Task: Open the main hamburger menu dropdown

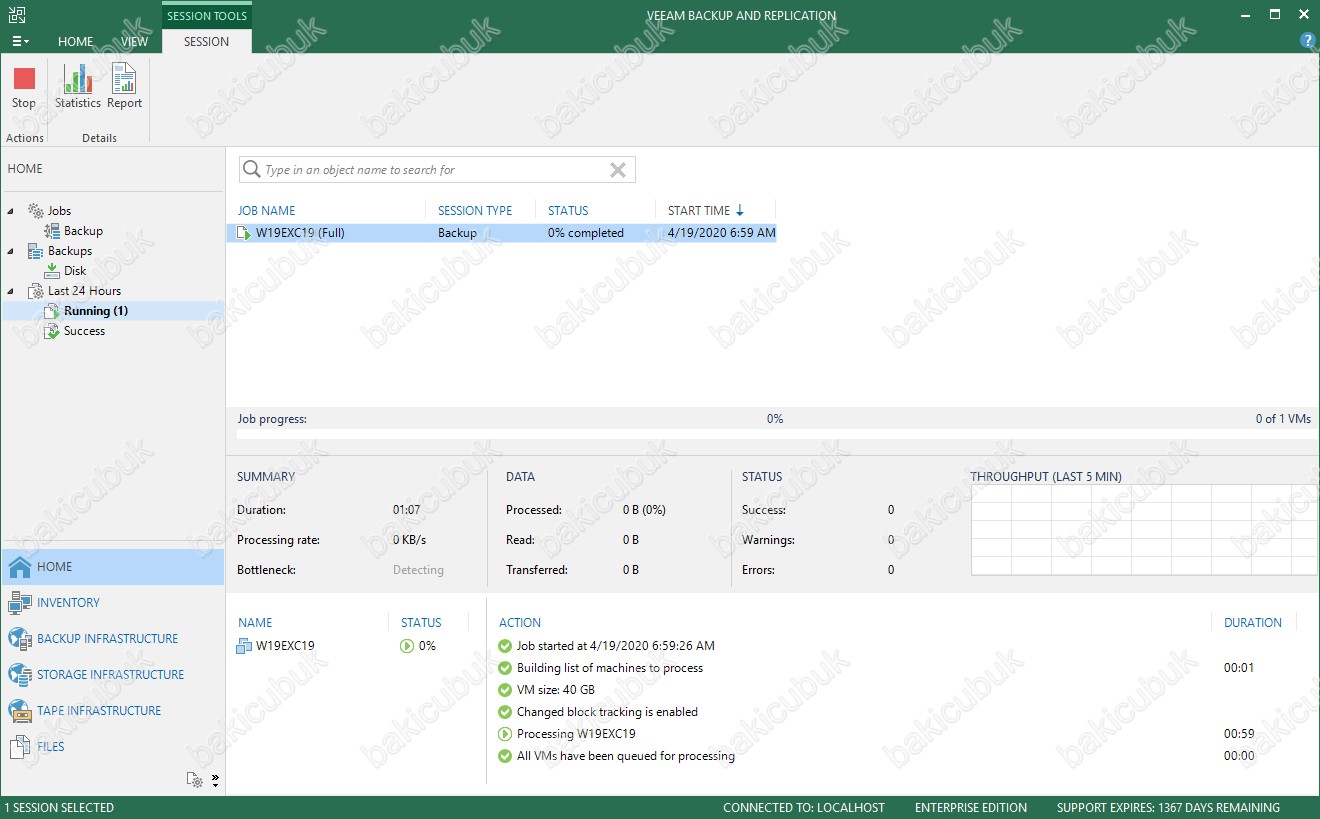Action: 20,41
